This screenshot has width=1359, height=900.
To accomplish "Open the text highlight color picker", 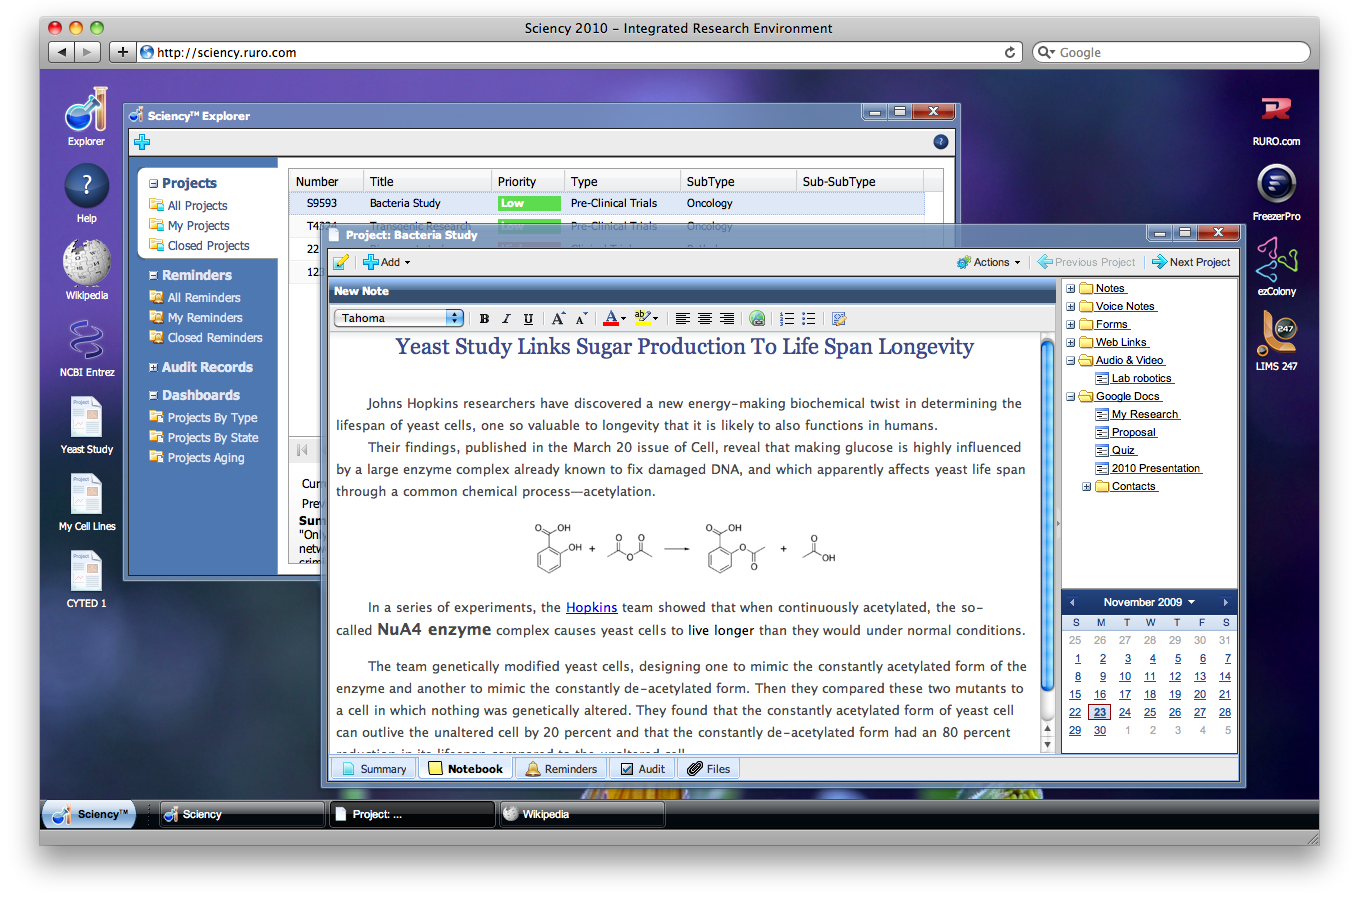I will (646, 319).
